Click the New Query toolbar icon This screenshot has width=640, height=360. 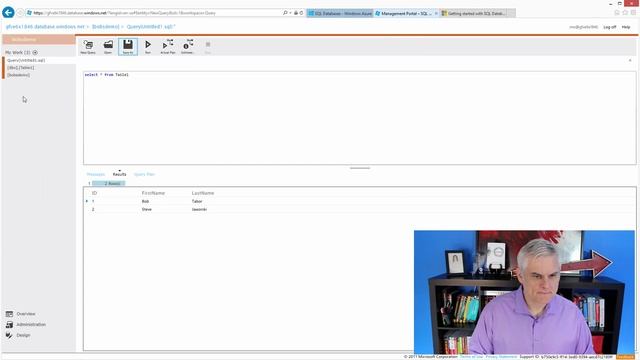tap(88, 47)
